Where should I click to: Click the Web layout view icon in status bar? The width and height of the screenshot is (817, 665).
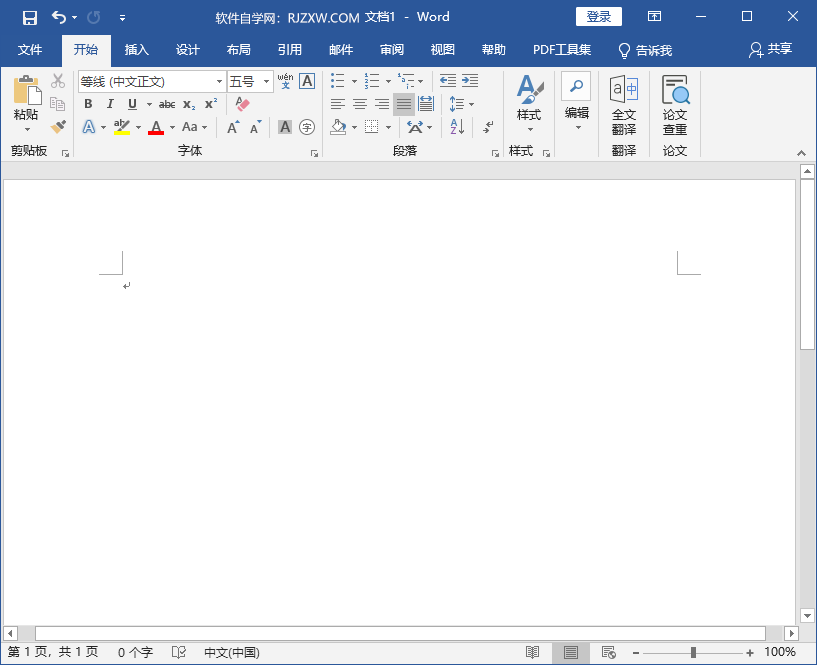coord(608,651)
